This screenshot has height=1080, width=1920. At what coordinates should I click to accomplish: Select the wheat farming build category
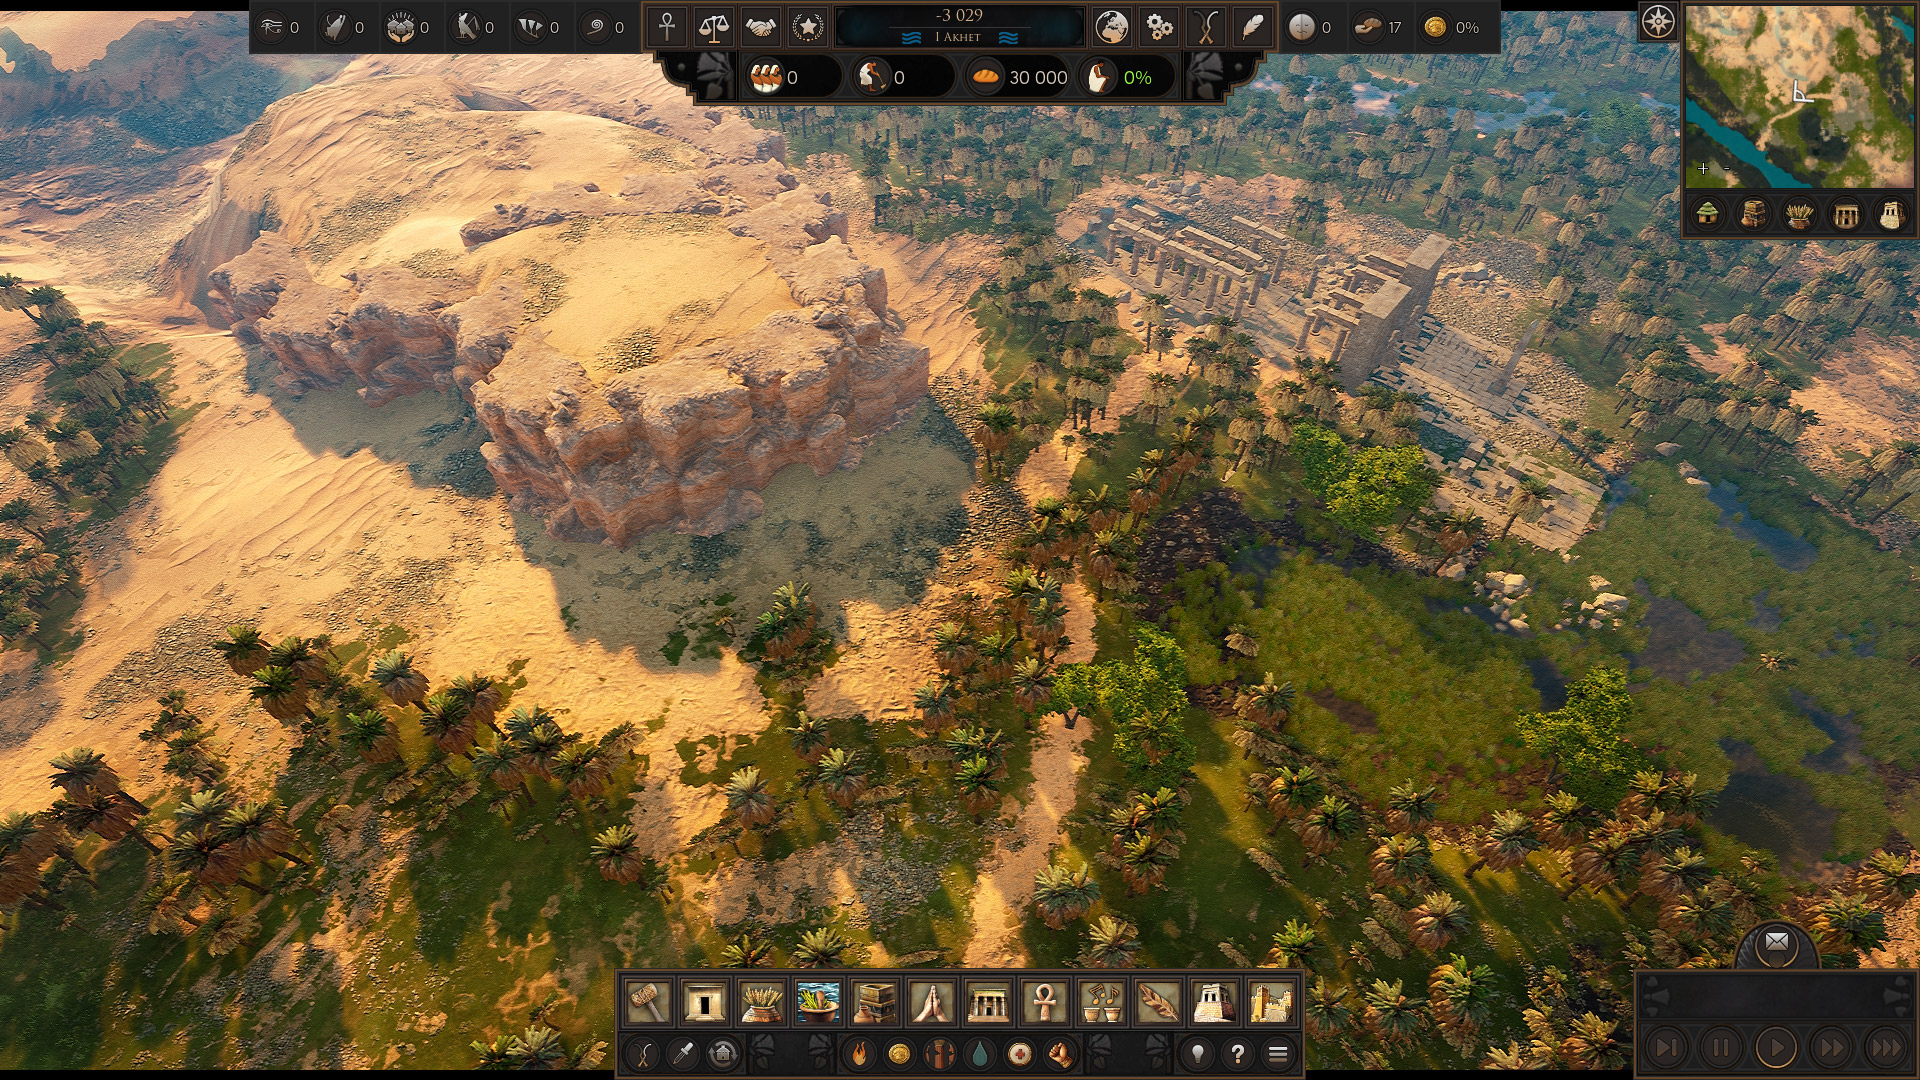point(761,1001)
